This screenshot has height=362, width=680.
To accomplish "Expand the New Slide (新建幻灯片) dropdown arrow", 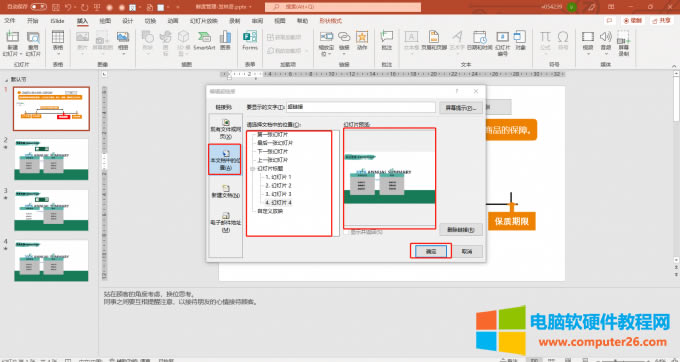I will click(20, 54).
